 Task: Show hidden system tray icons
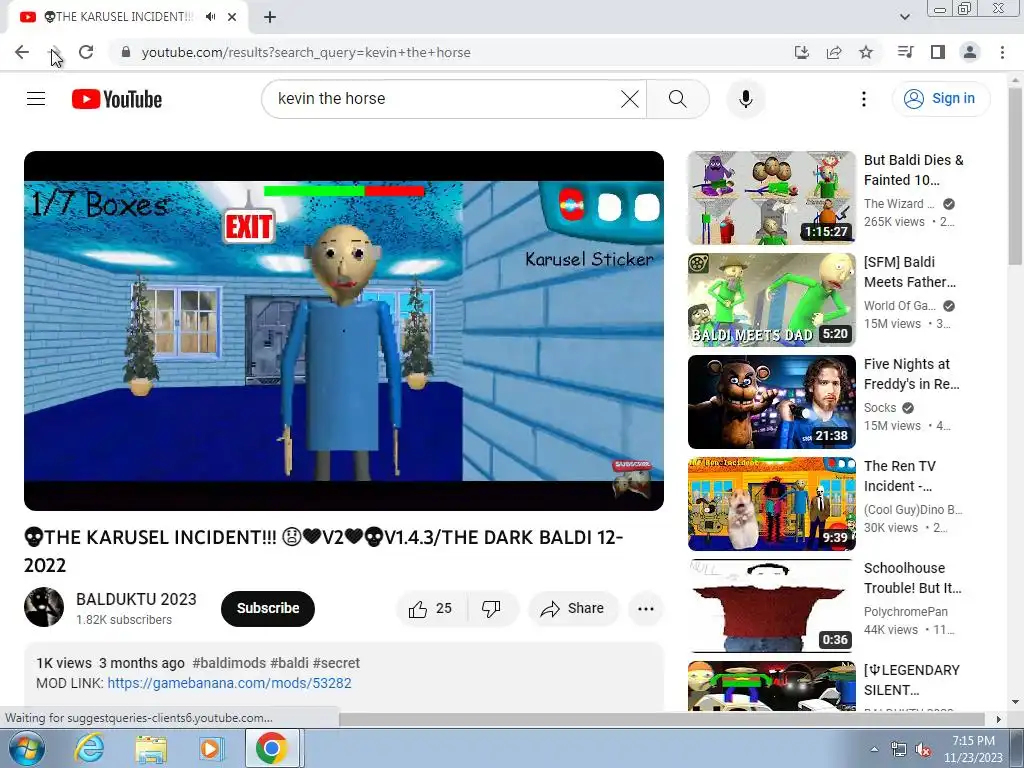(x=874, y=749)
